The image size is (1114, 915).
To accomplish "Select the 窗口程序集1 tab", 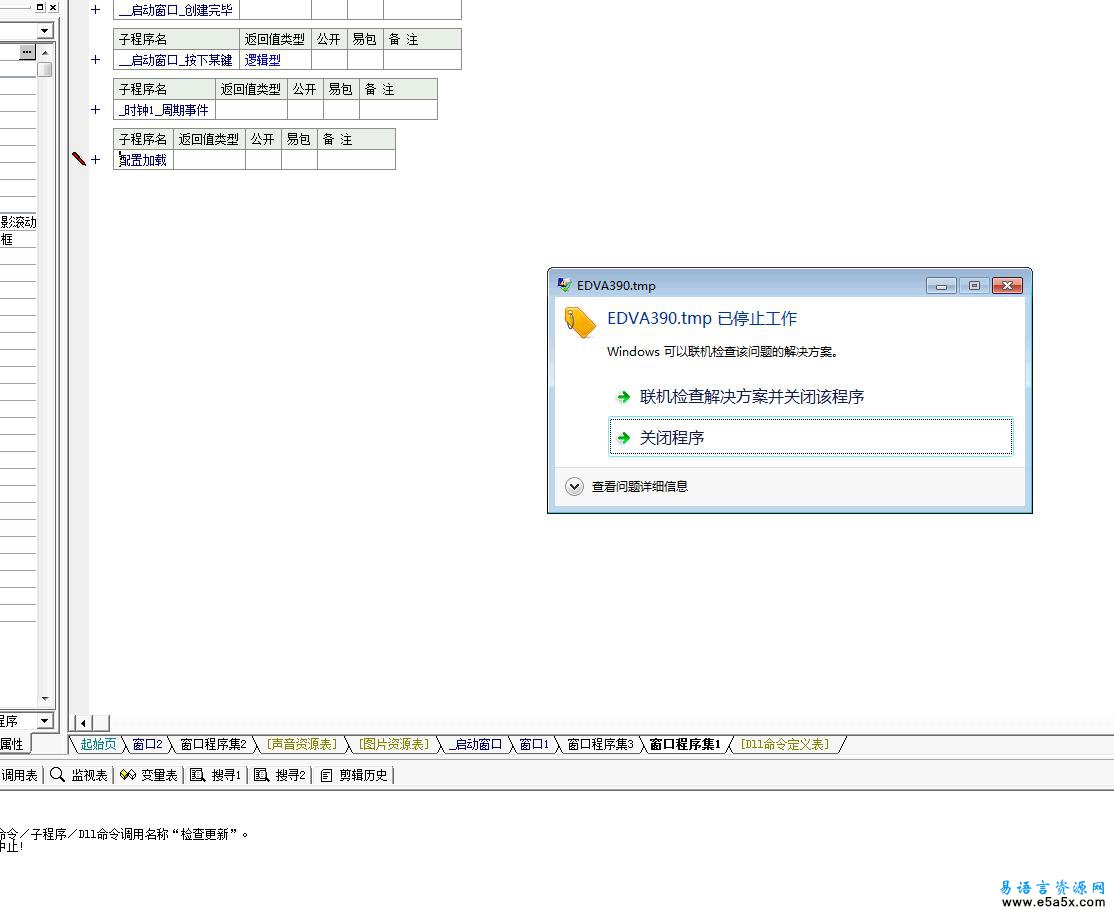I will (x=685, y=744).
